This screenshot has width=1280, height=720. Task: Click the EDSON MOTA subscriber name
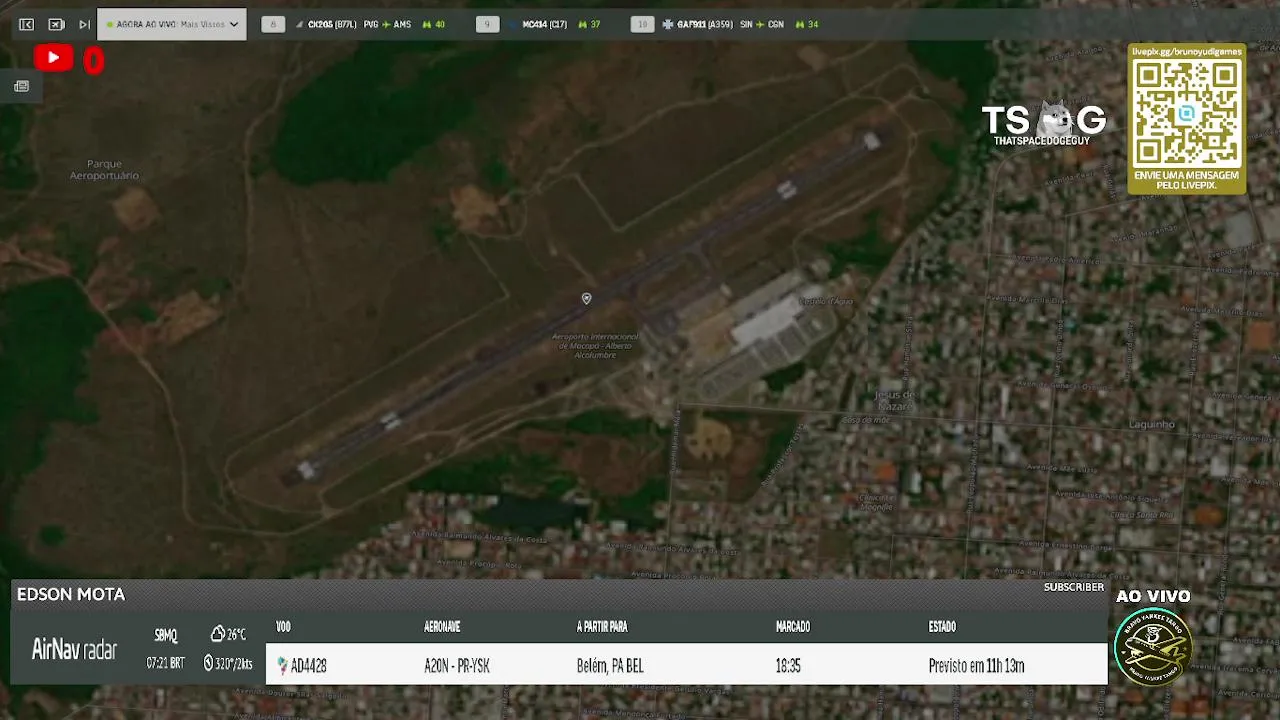pyautogui.click(x=71, y=594)
